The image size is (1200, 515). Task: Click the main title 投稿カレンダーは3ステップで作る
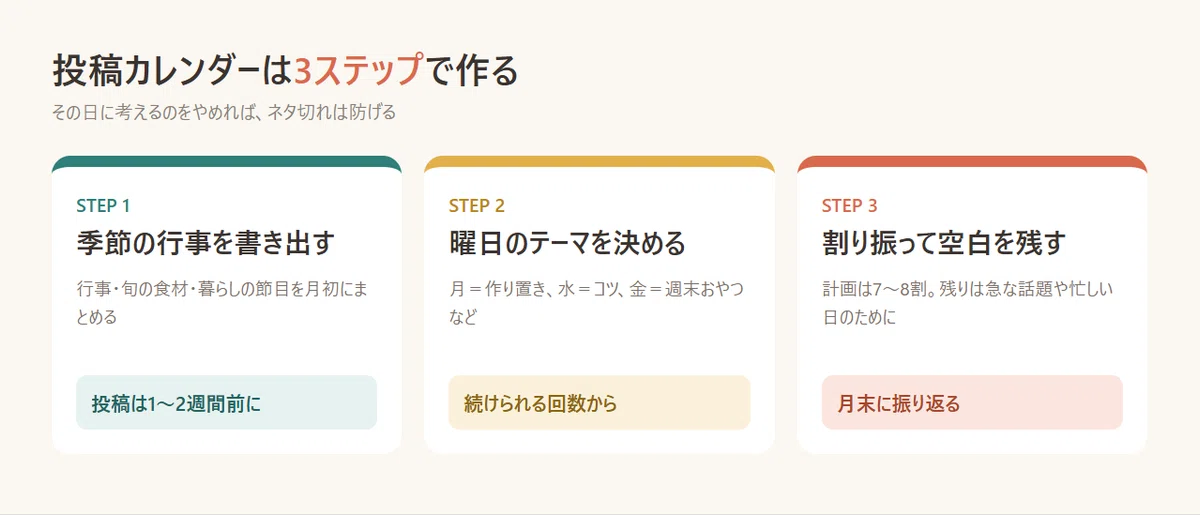[285, 71]
